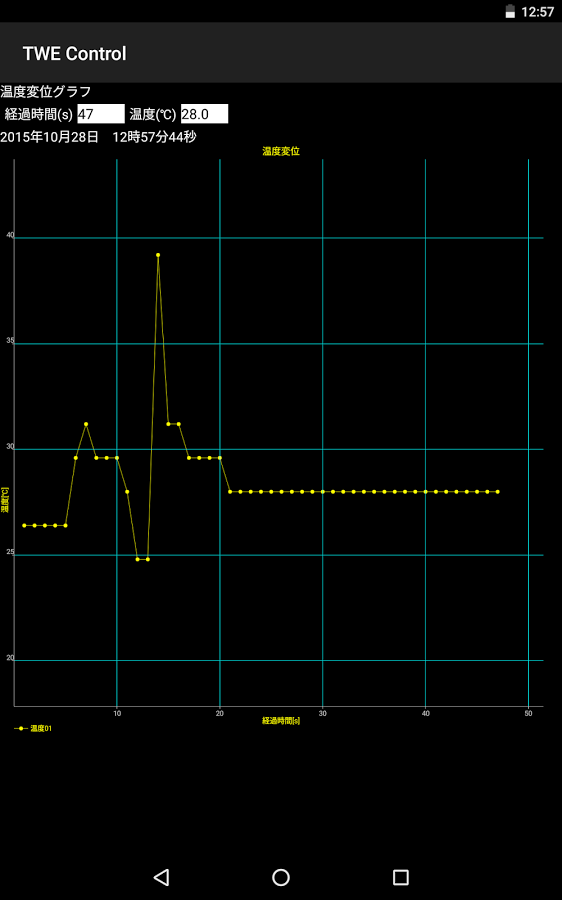The image size is (562, 900).
Task: Tap the Android home circle icon
Action: 281,877
